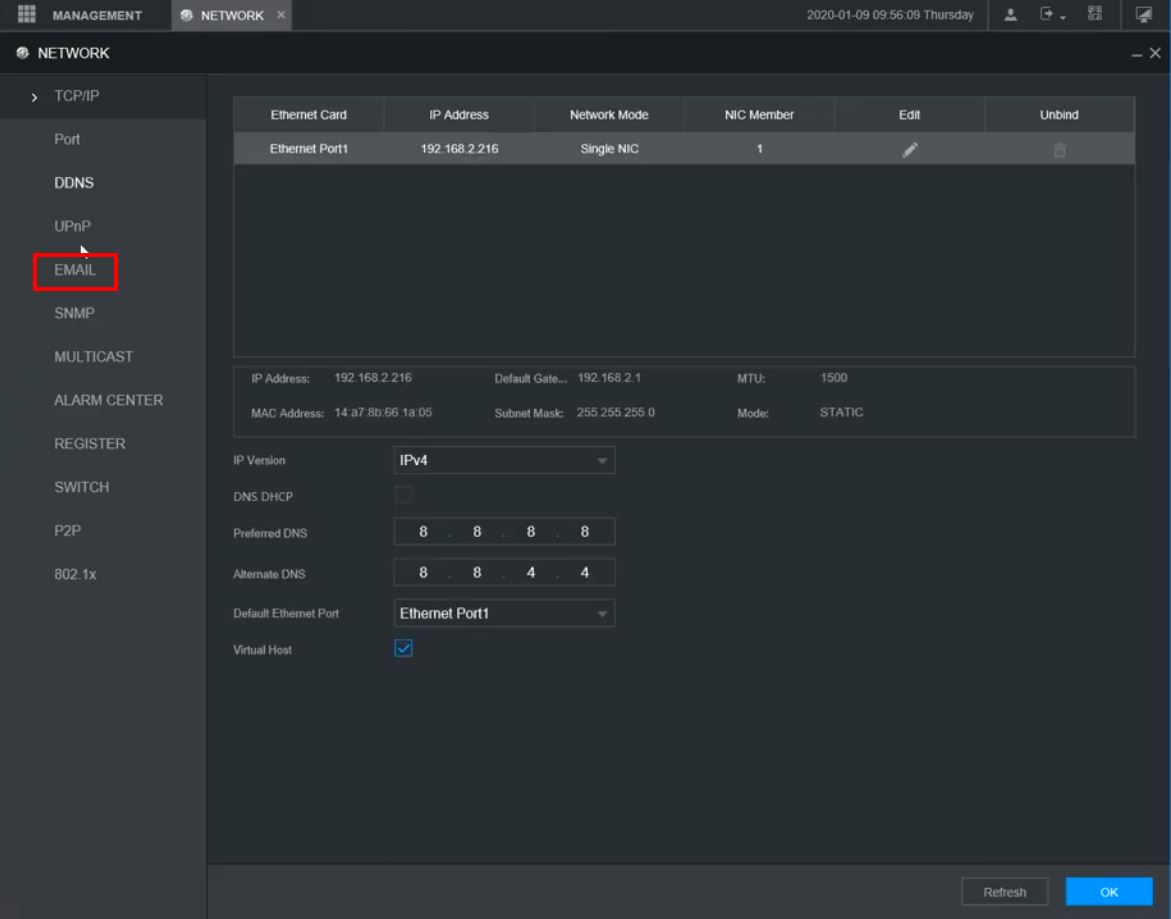Open the user account icon
This screenshot has width=1171, height=919.
point(1010,14)
